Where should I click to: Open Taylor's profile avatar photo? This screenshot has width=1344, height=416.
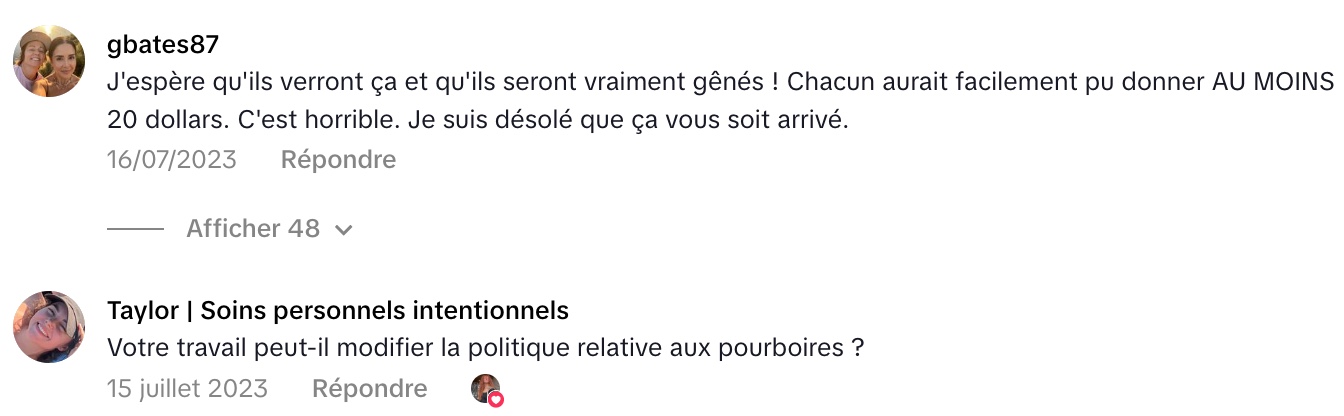(x=48, y=327)
